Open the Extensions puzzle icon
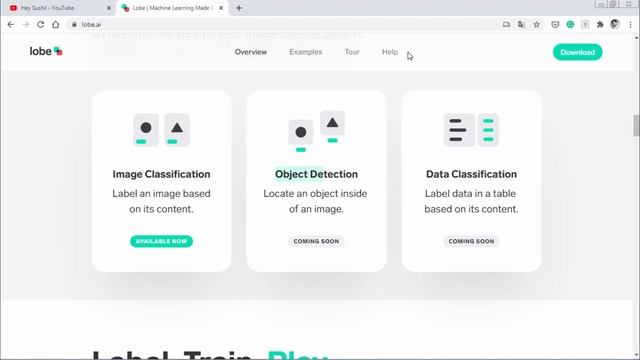This screenshot has height=360, width=640. (600, 24)
